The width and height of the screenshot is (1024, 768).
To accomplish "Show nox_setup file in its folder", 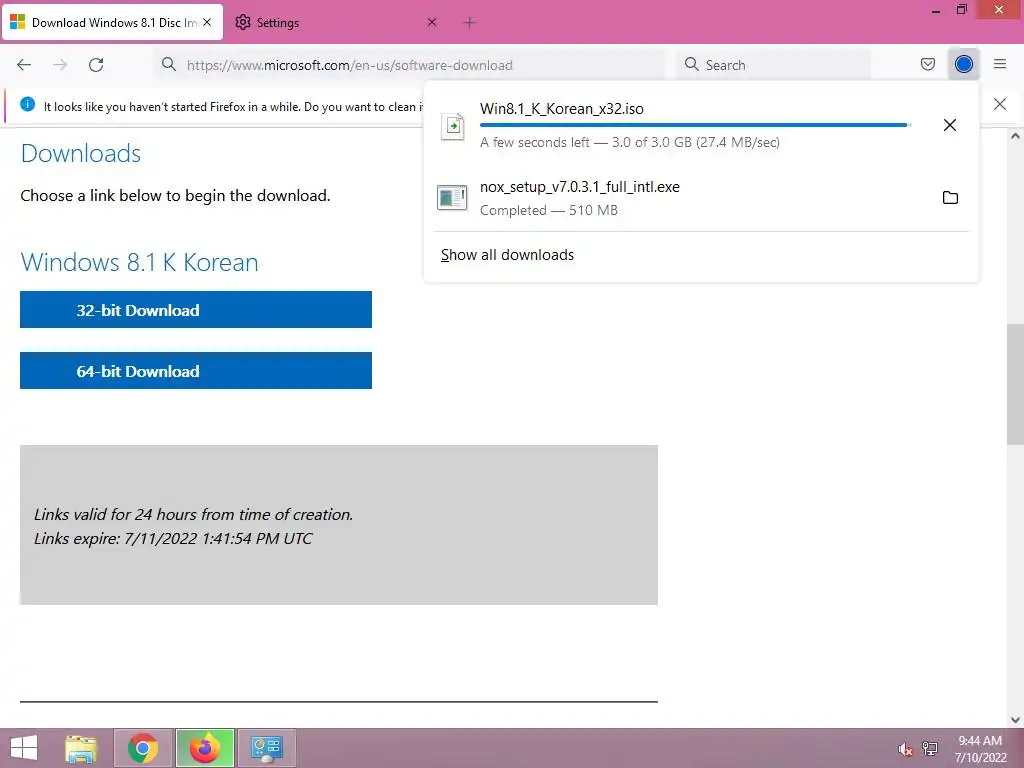I will tap(950, 197).
